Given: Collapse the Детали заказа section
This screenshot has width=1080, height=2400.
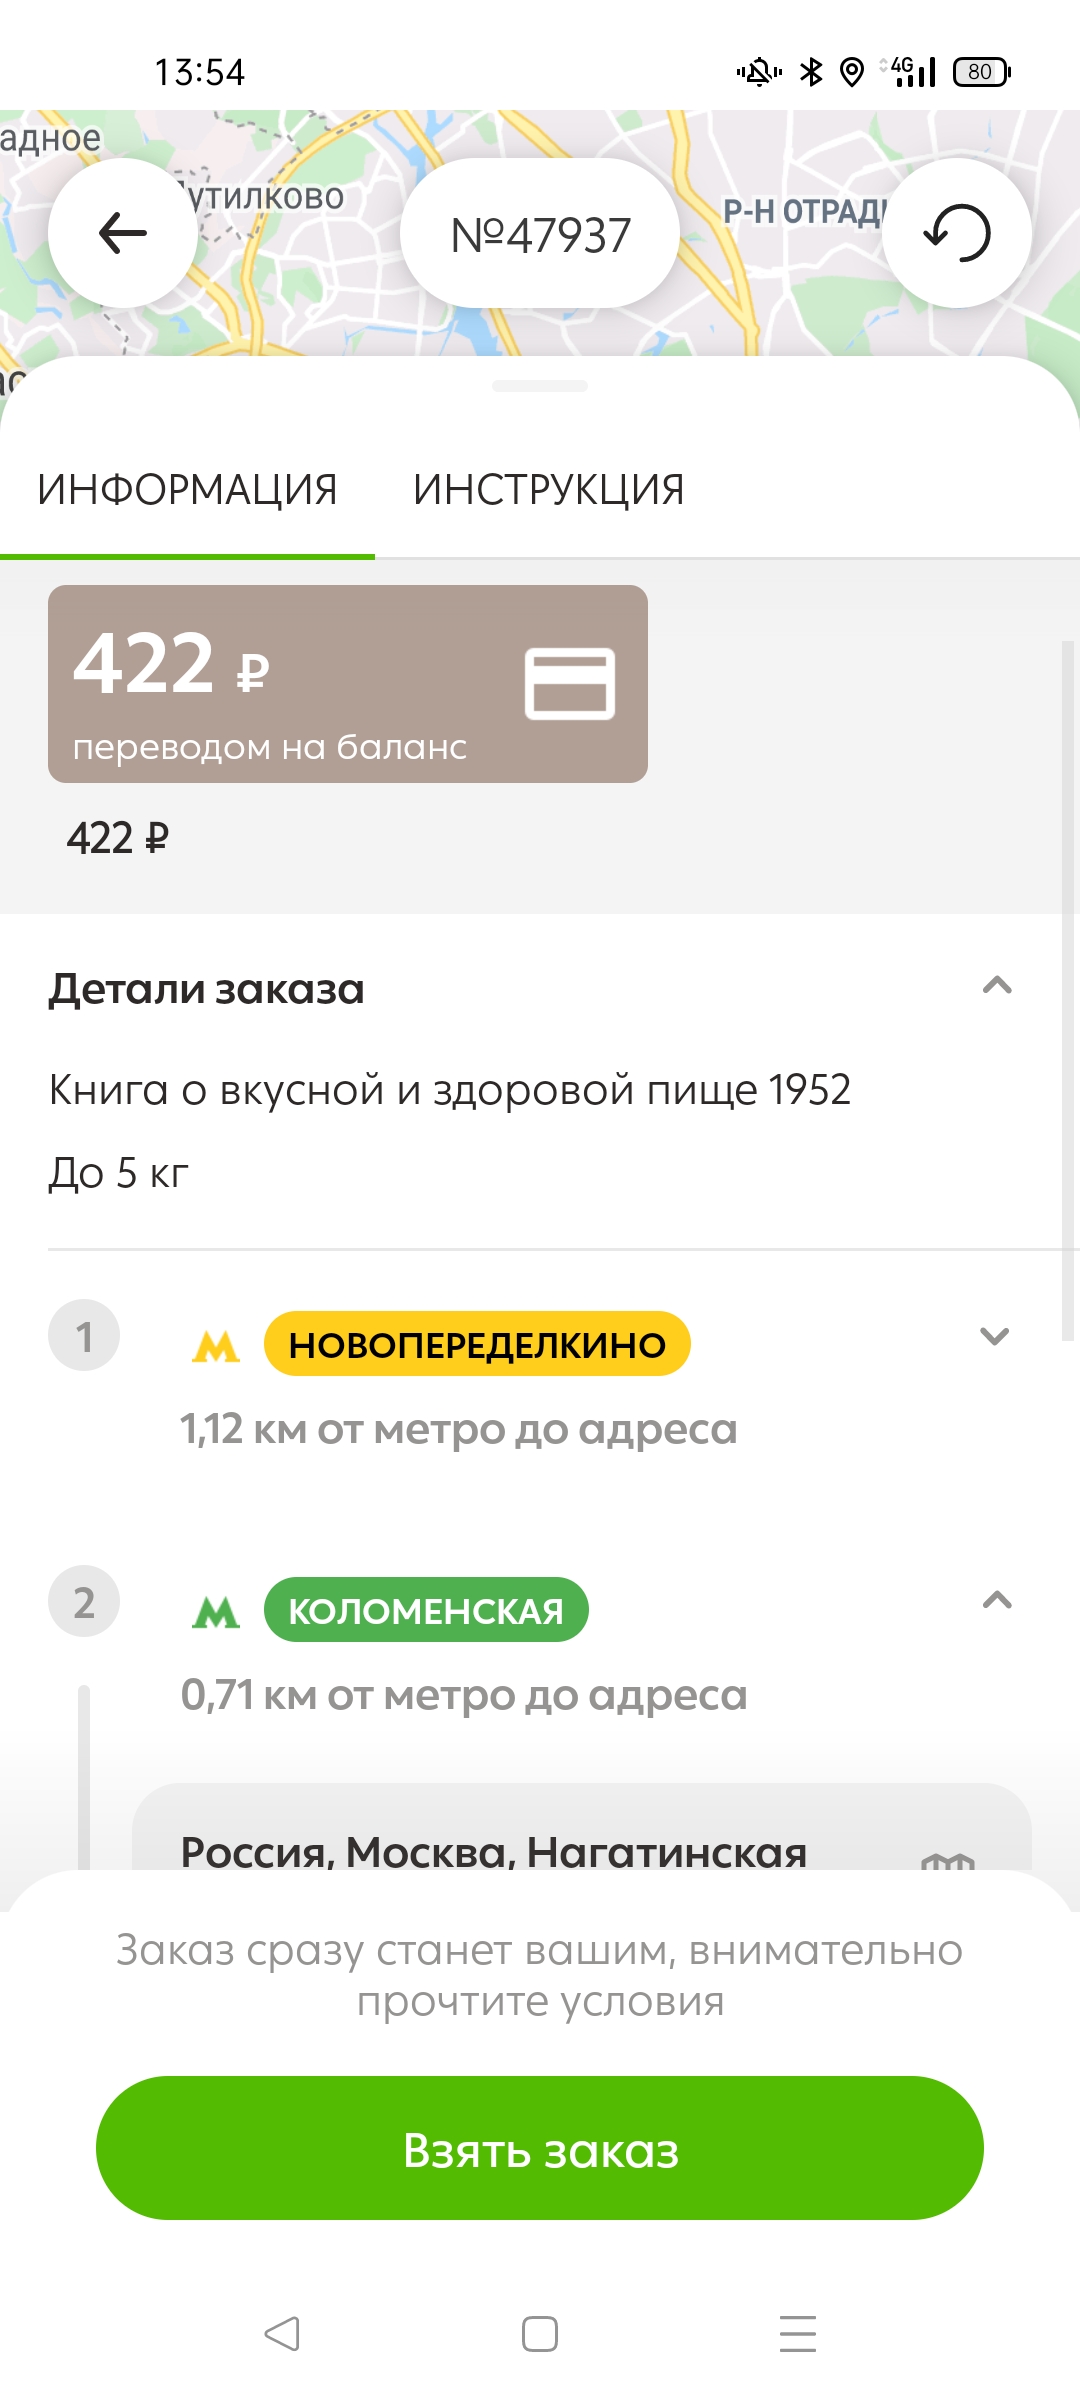Looking at the screenshot, I should coord(997,986).
